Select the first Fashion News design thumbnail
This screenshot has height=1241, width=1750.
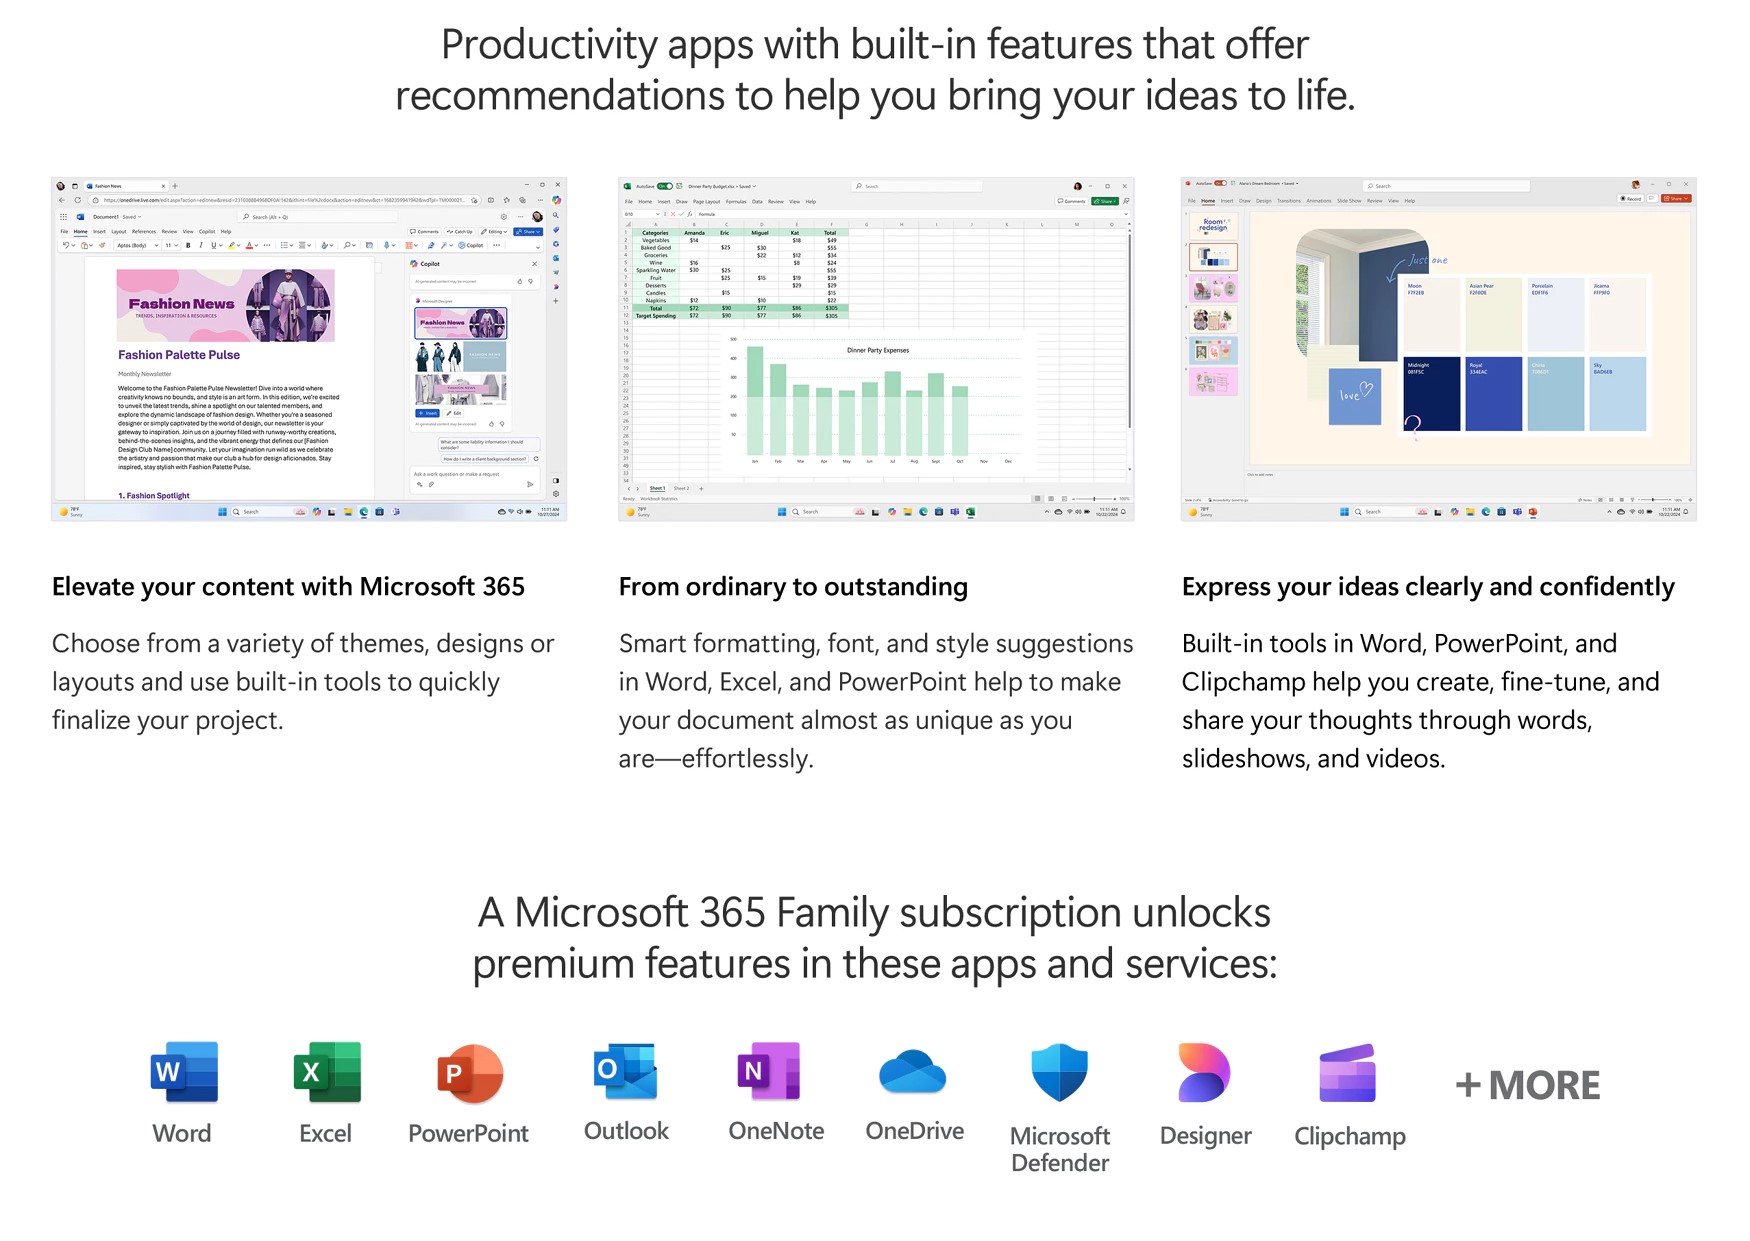[461, 323]
